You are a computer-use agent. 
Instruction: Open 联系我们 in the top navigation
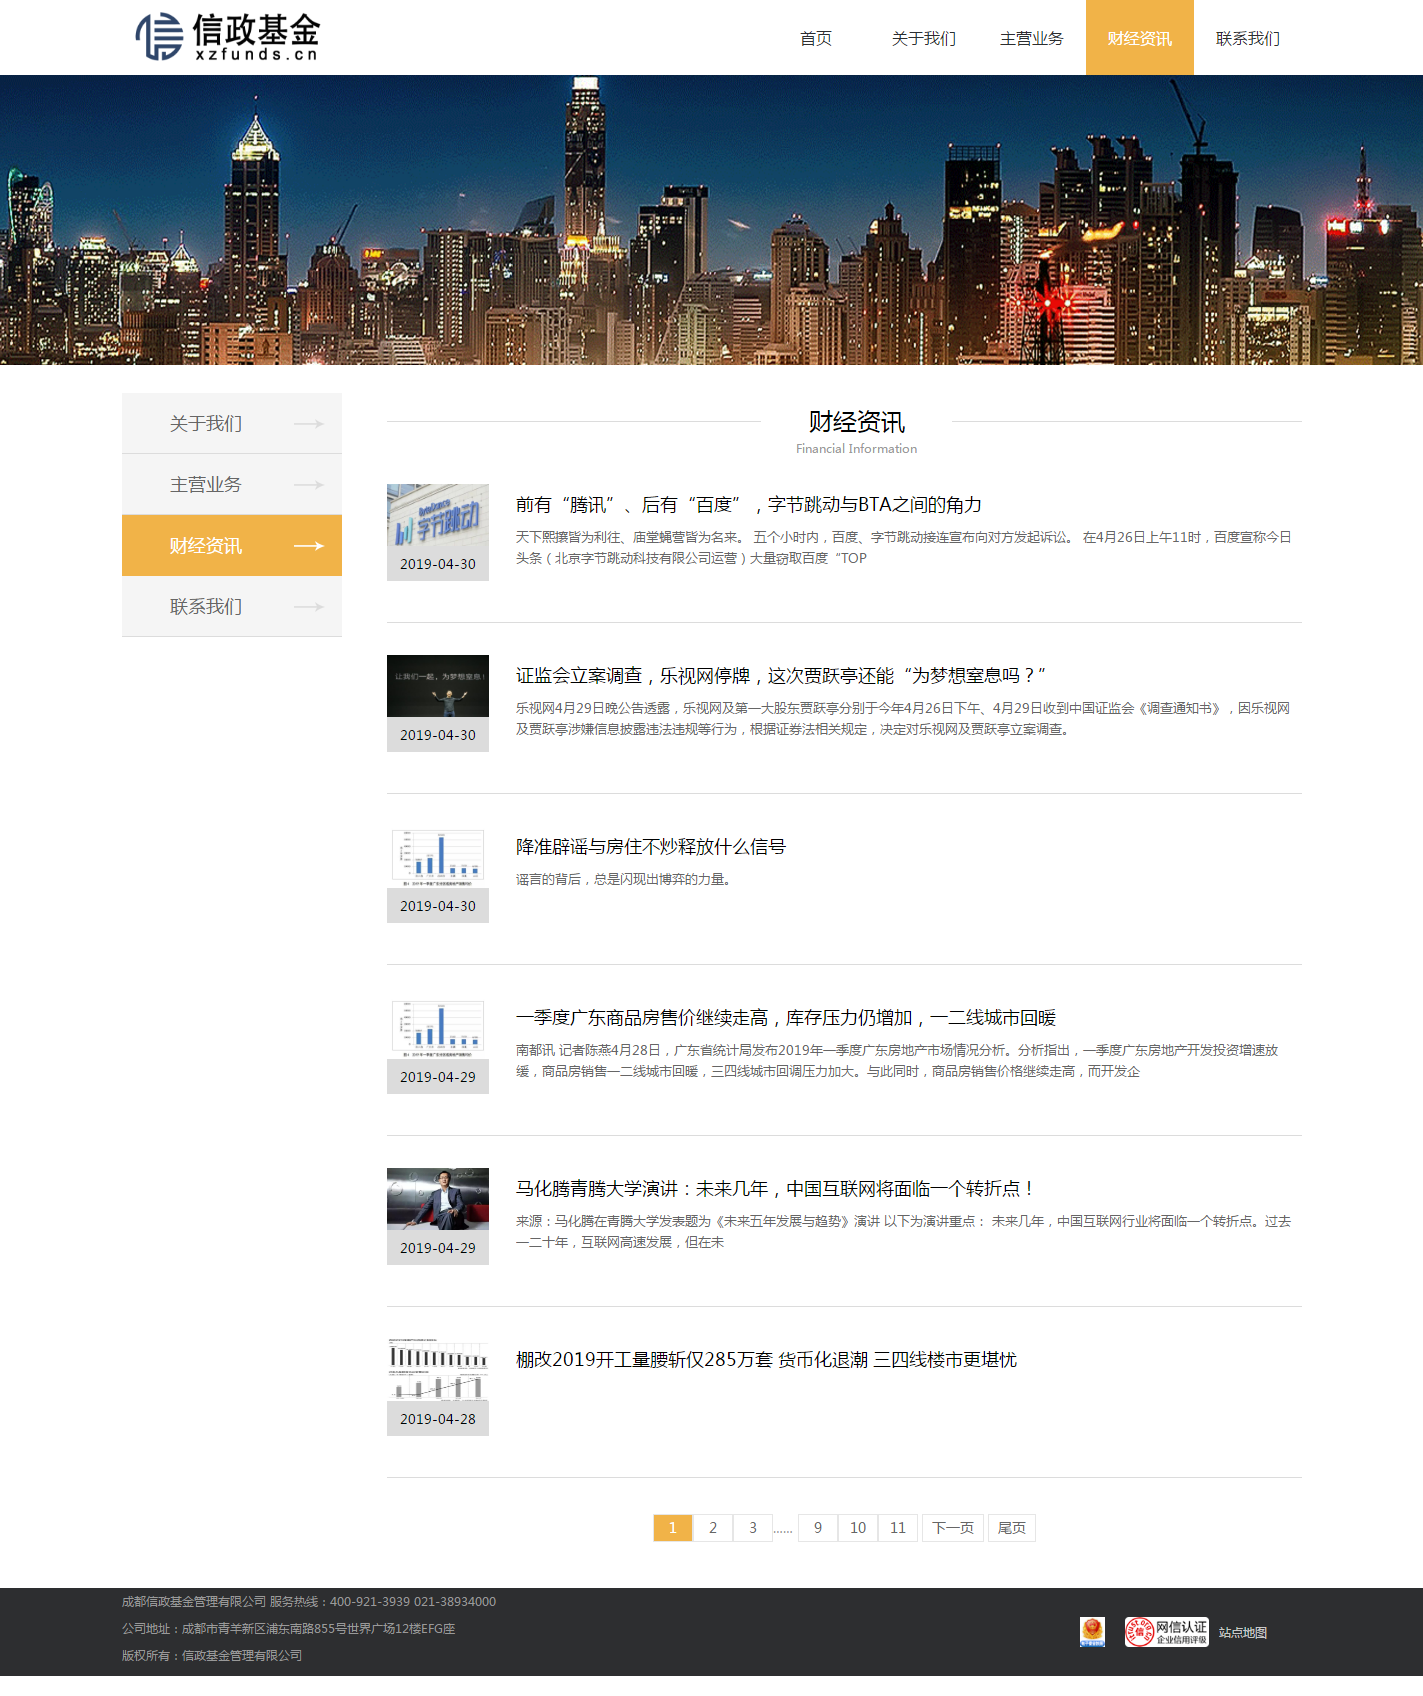[x=1247, y=38]
